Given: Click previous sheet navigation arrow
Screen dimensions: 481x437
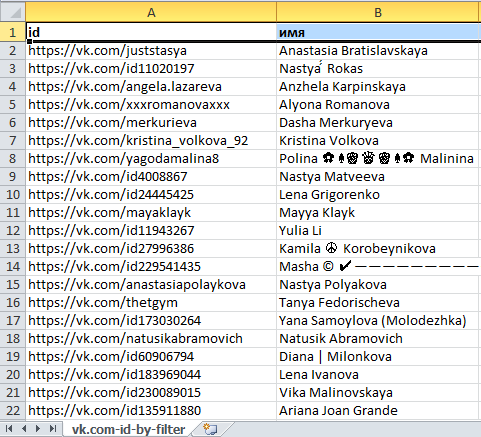Looking at the screenshot, I should [24, 428].
